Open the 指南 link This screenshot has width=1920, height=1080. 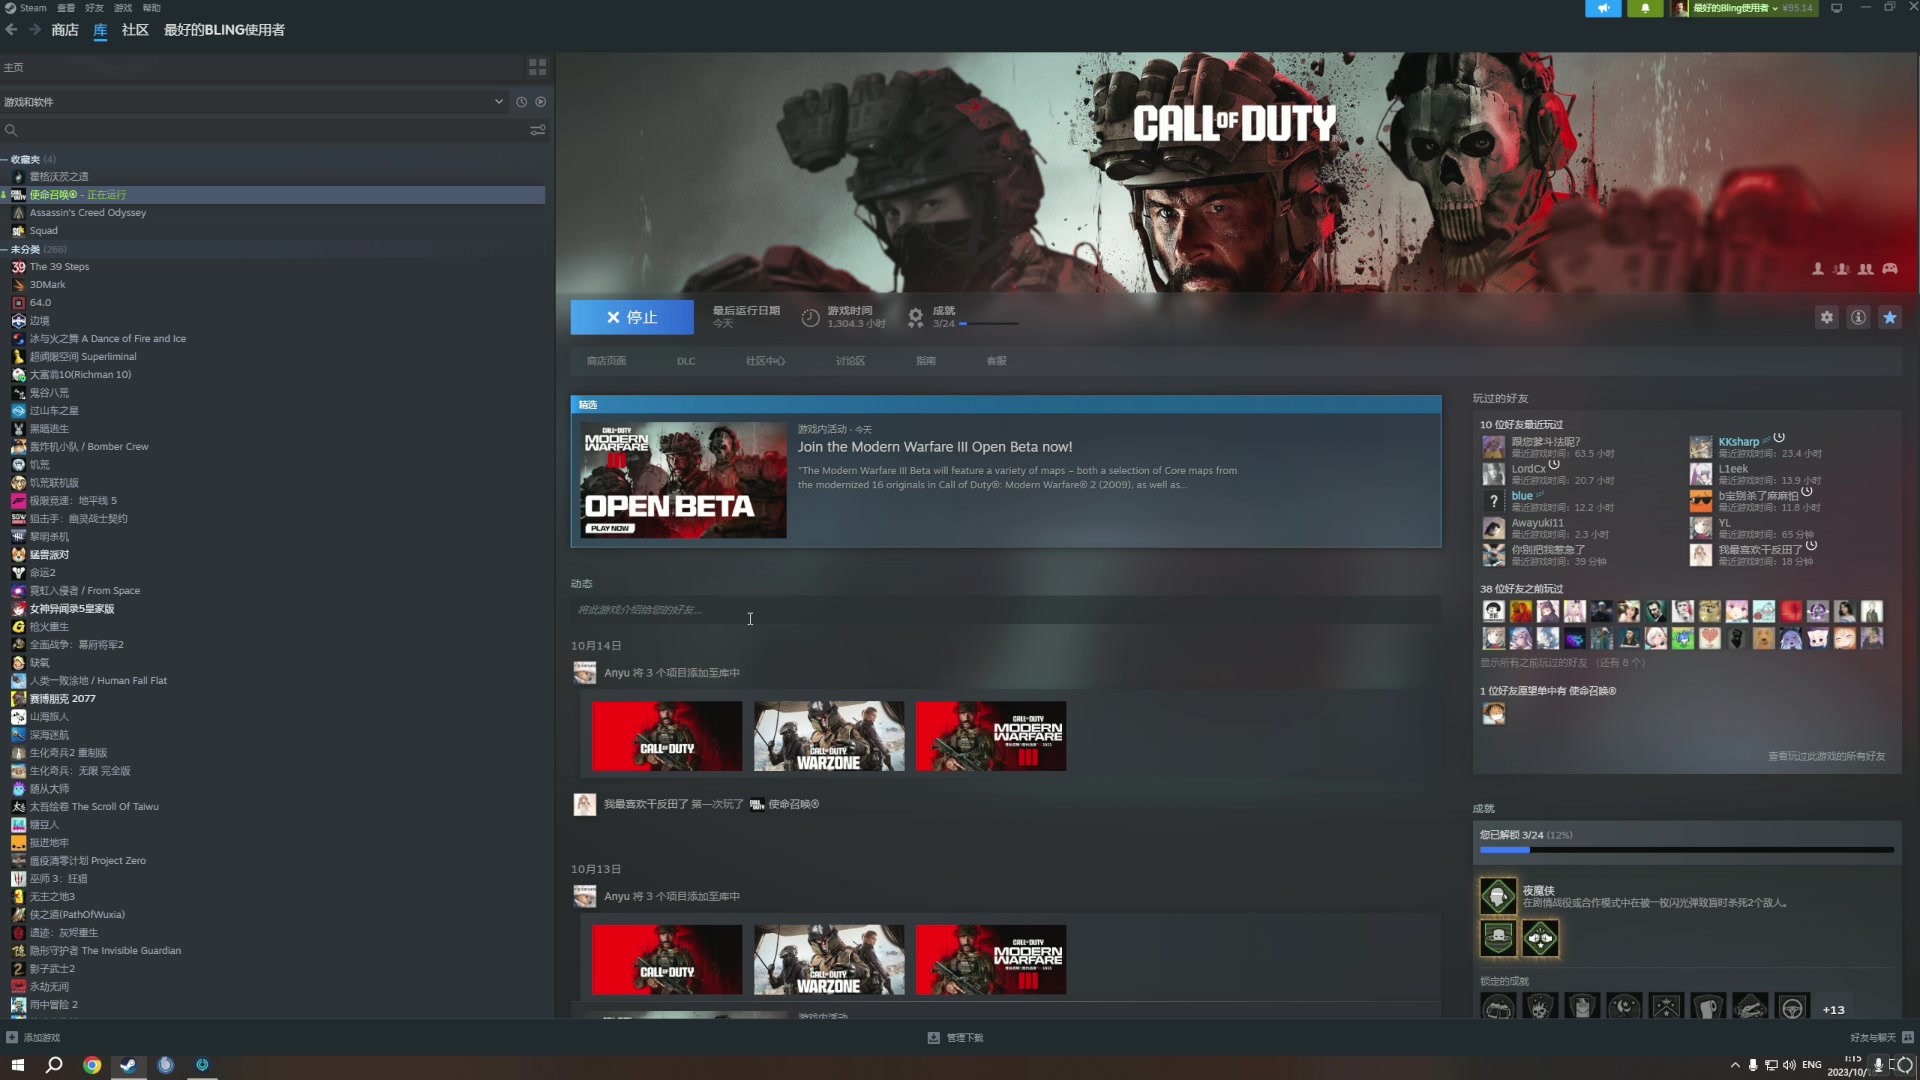coord(926,361)
